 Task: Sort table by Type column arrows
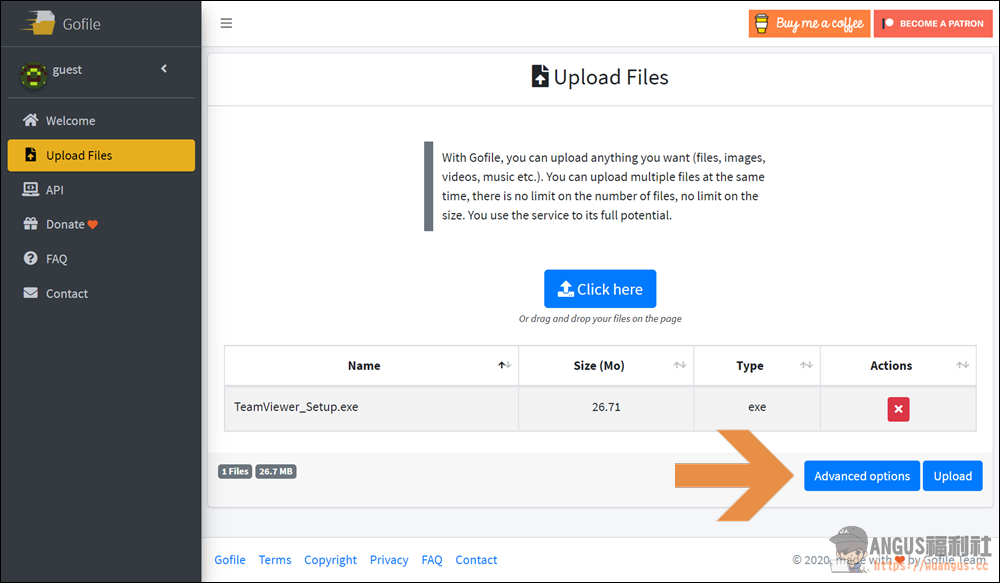(x=807, y=365)
